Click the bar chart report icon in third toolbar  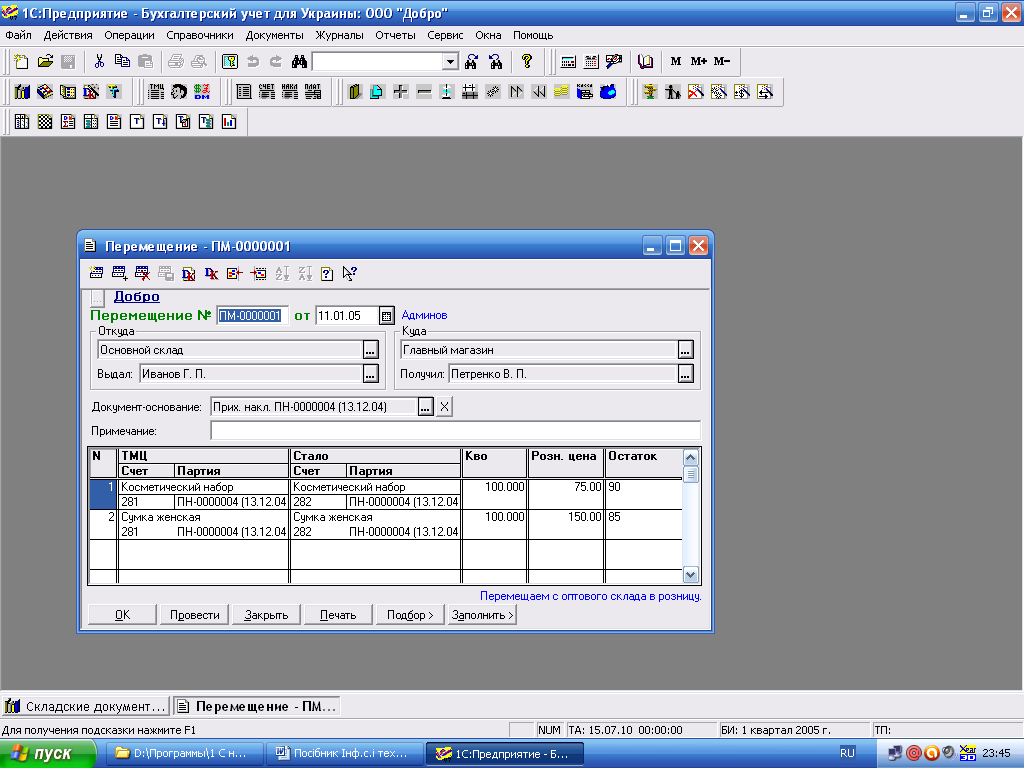[229, 121]
